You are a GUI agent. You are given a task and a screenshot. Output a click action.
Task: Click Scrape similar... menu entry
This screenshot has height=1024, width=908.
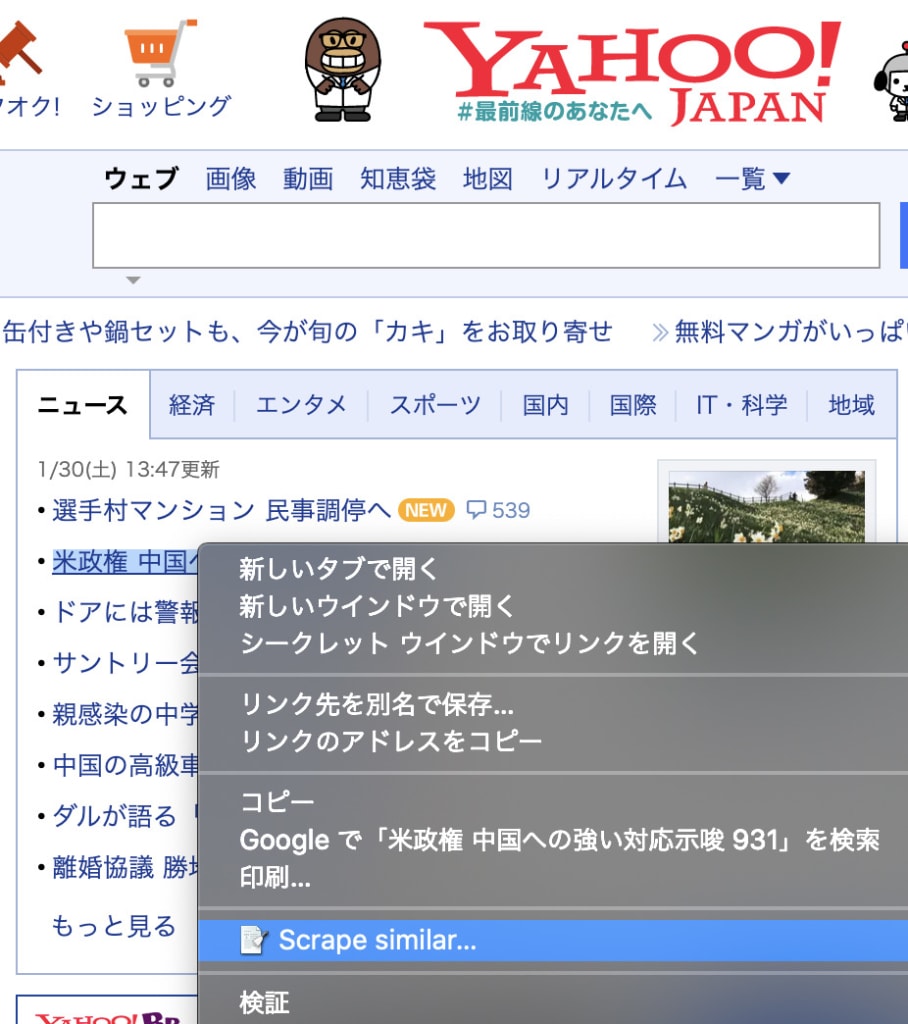[553, 940]
